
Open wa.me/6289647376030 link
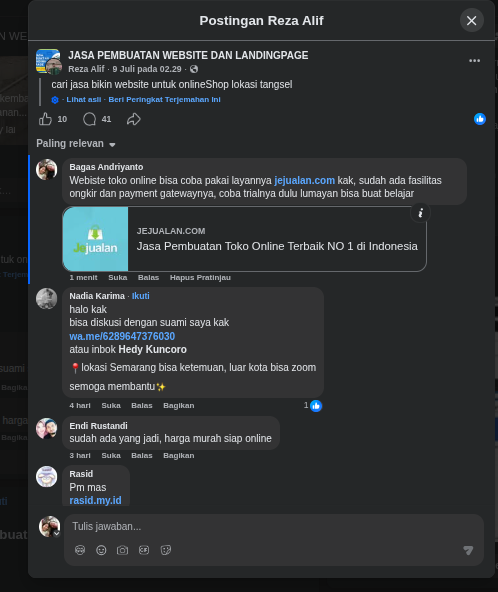[122, 336]
